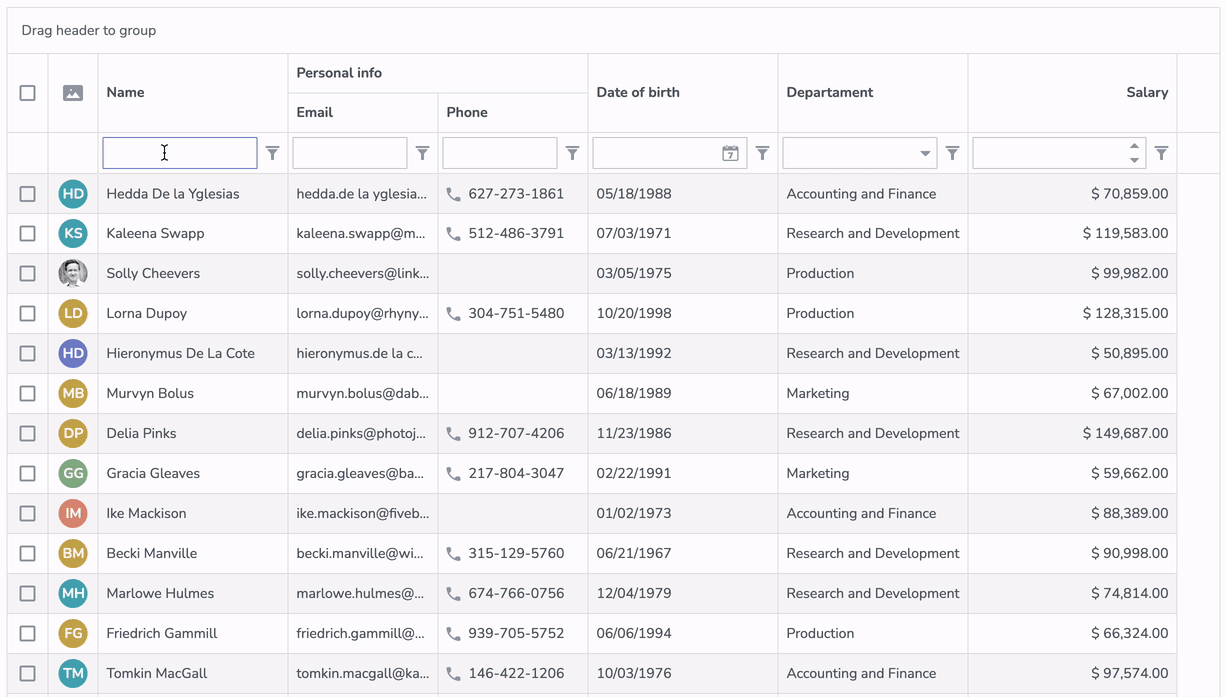Image resolution: width=1226 pixels, height=697 pixels.
Task: Click the Personal info group header
Action: click(438, 73)
